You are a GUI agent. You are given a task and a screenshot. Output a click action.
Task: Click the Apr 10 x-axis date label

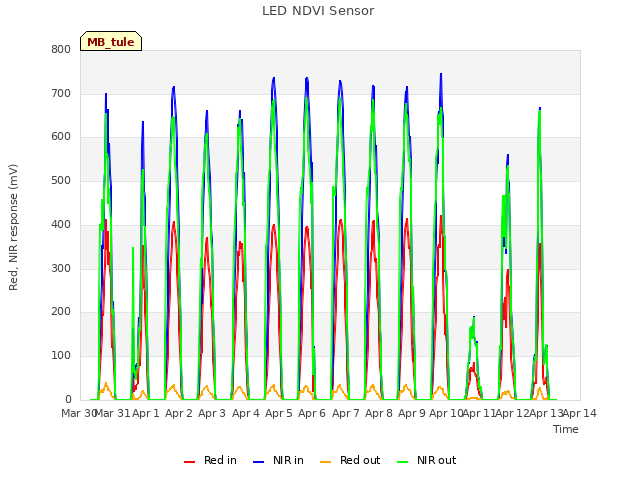pyautogui.click(x=446, y=413)
